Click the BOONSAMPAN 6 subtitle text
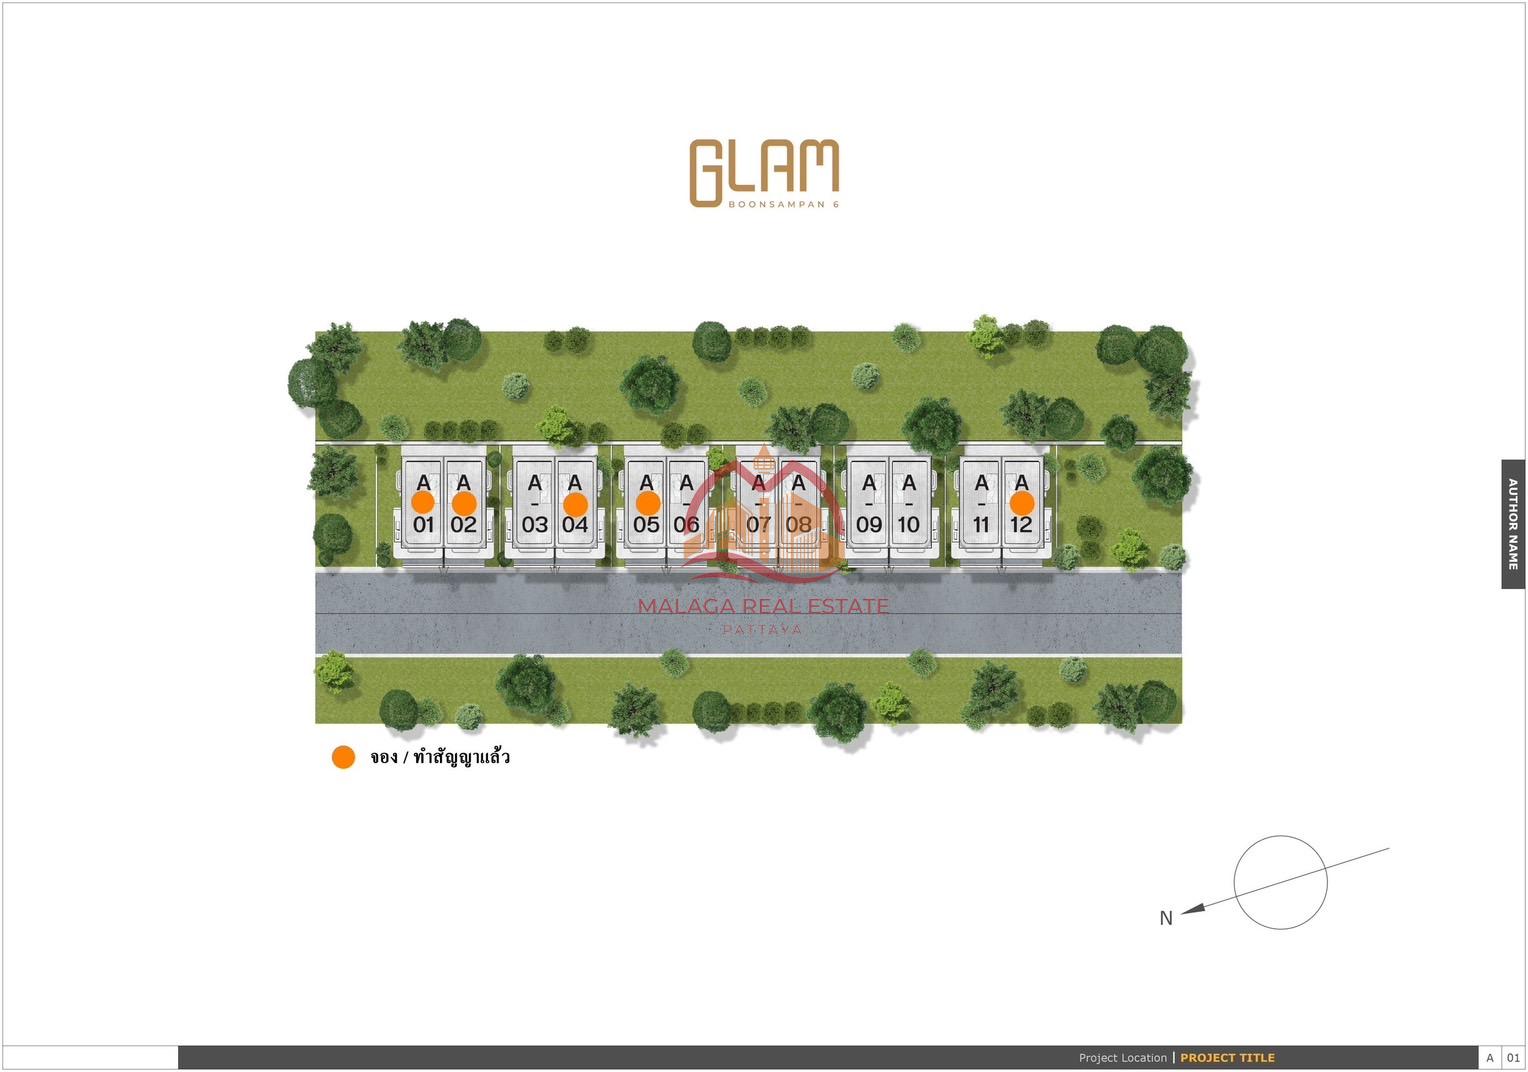This screenshot has width=1528, height=1072. pos(784,204)
